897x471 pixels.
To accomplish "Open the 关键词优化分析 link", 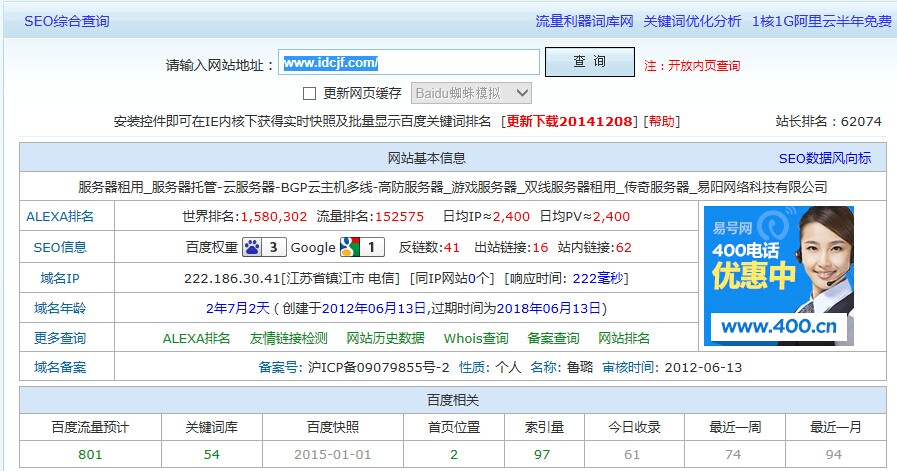I will pos(692,21).
